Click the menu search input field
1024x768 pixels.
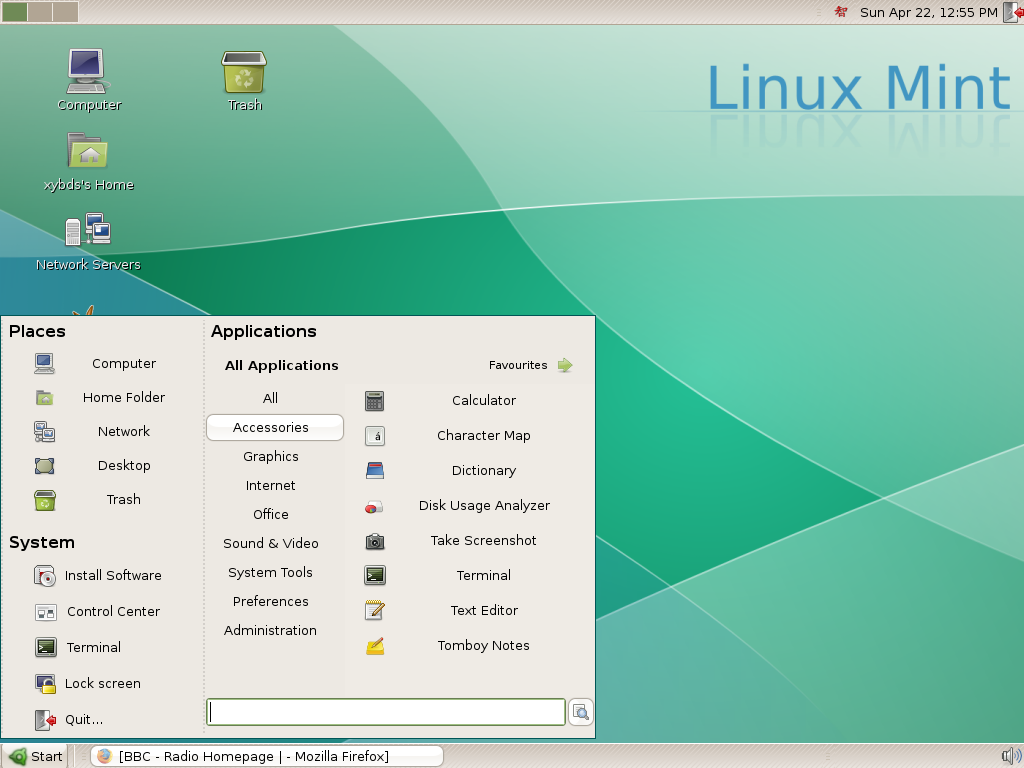coord(386,712)
